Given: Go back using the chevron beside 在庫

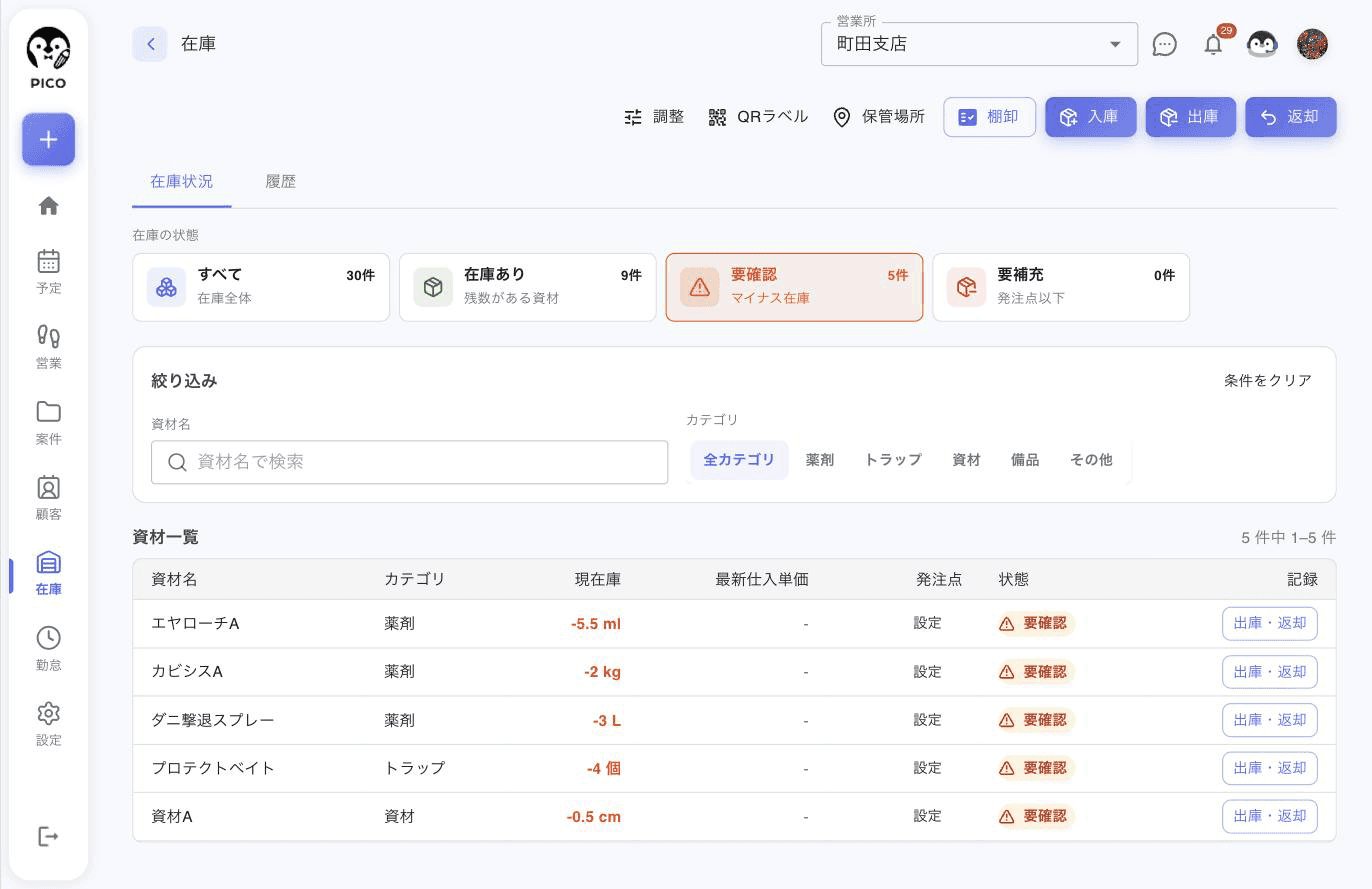Looking at the screenshot, I should pos(150,44).
